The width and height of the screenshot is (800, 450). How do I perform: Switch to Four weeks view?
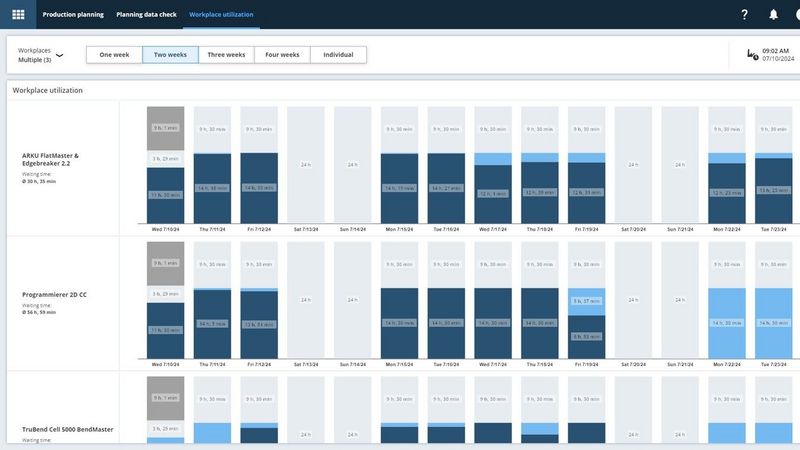click(282, 55)
